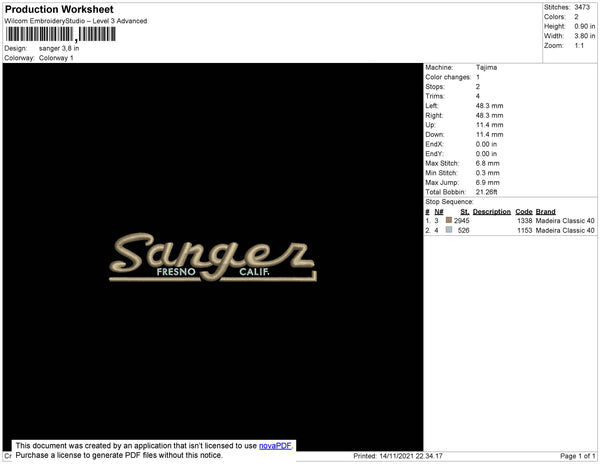Click the EndY value 0.00 in

pyautogui.click(x=486, y=154)
